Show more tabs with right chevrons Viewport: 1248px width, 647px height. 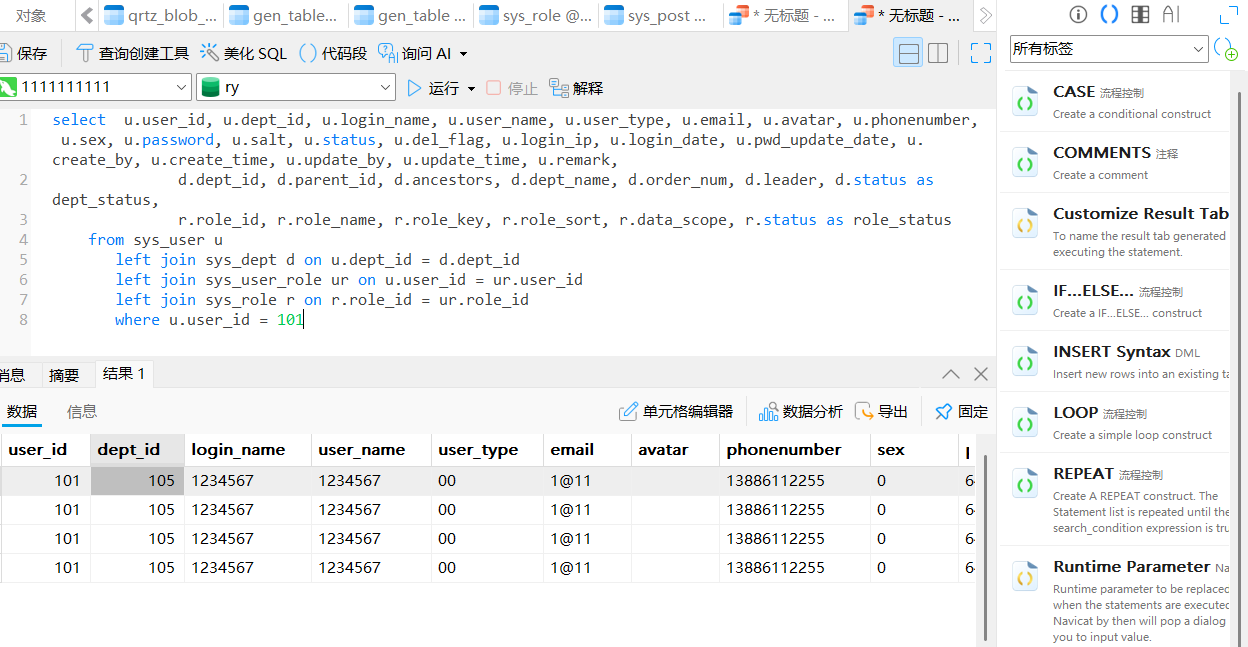(x=985, y=15)
